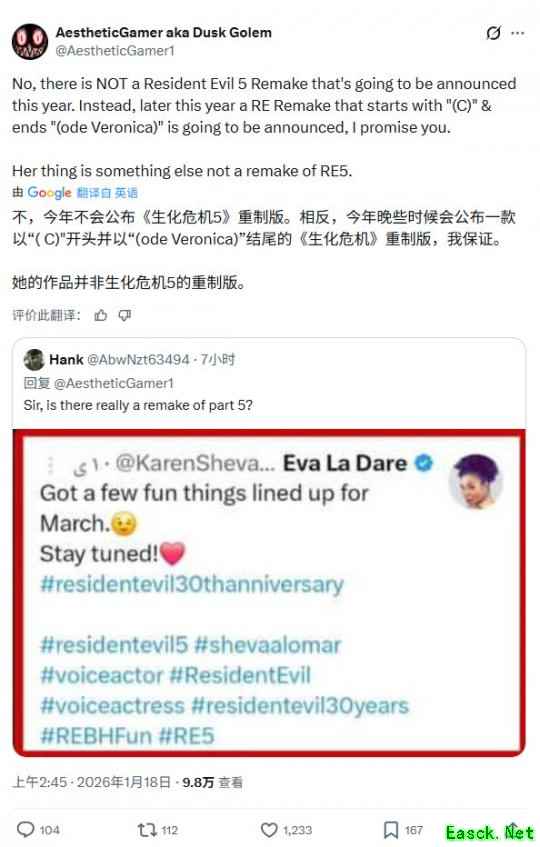Open Hank @AbwNzt63494 profile name

click(x=119, y=359)
